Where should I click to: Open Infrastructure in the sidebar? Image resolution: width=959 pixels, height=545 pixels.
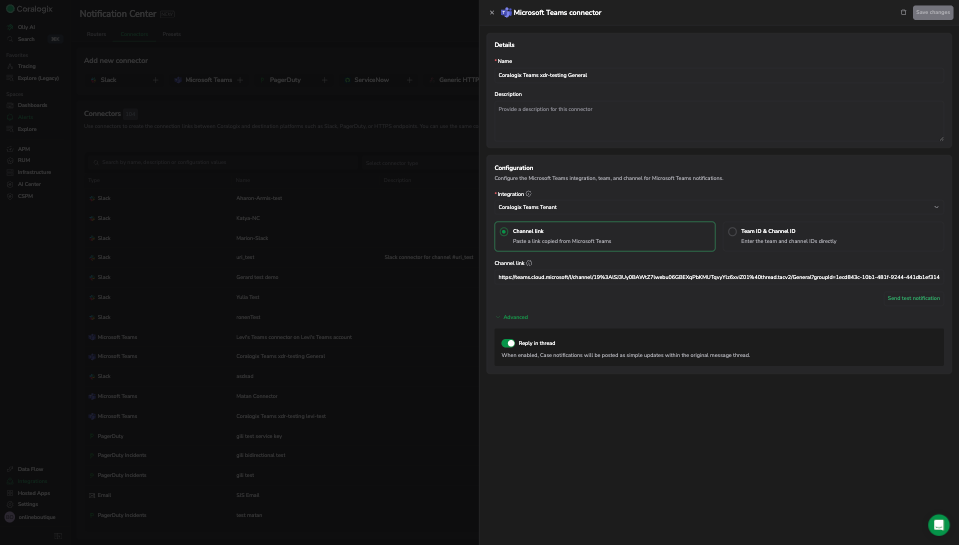34,172
